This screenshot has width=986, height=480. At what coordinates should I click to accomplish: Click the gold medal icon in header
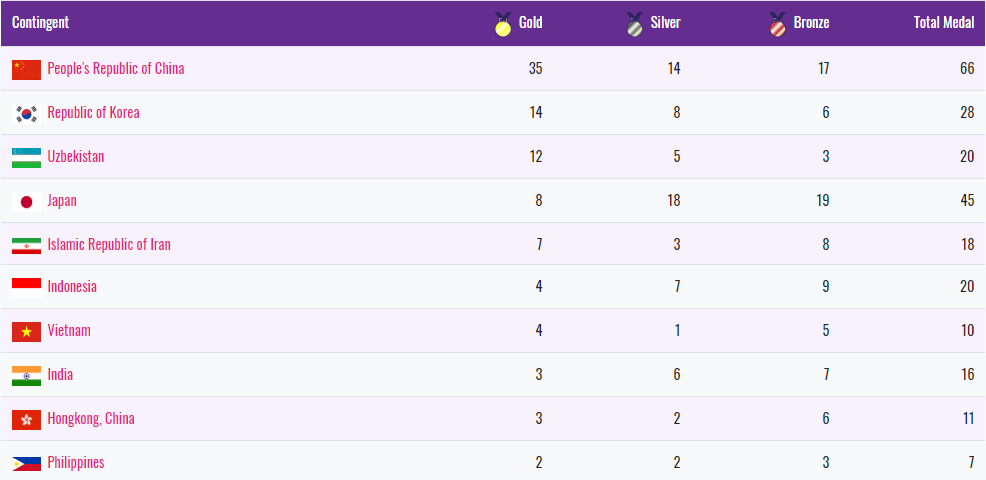(x=502, y=23)
